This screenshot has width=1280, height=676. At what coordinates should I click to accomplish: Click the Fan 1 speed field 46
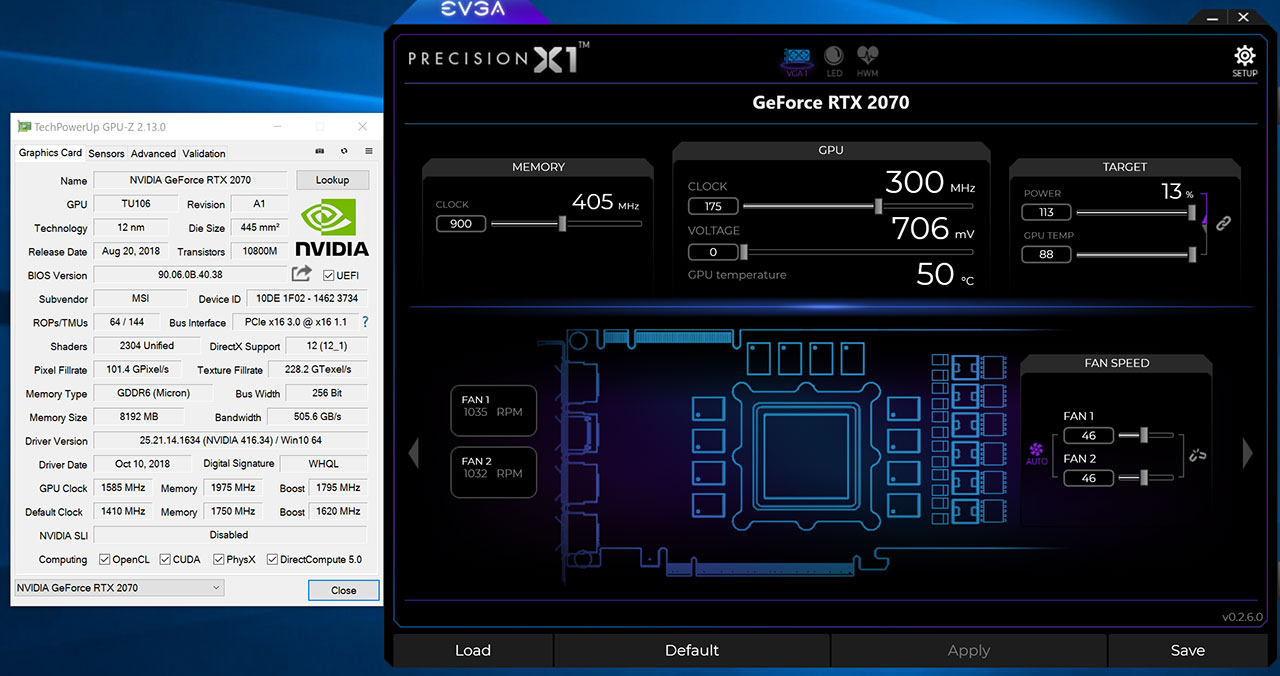click(x=1089, y=435)
